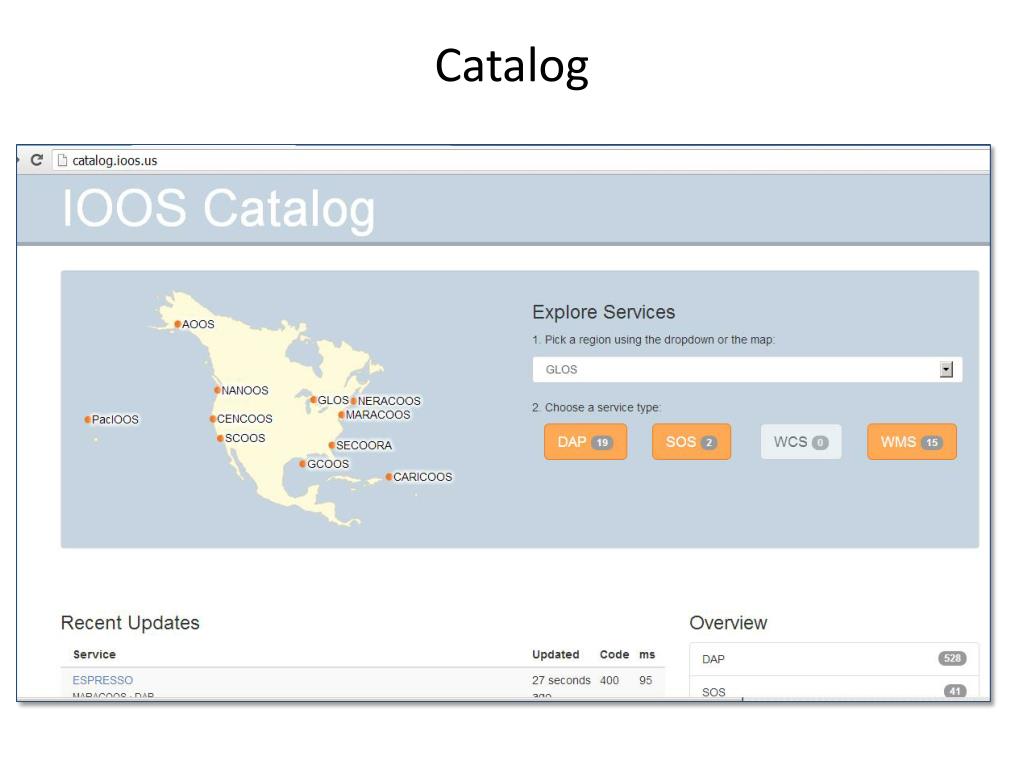Select the GLOS marker on the map
Screen dimensions: 1024x768
click(313, 400)
